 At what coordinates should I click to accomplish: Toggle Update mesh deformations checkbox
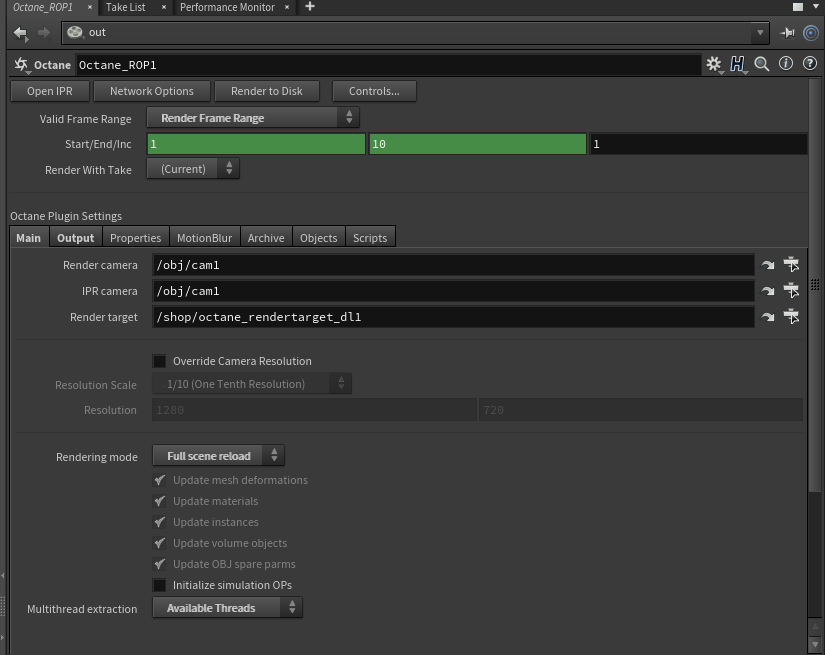tap(159, 480)
